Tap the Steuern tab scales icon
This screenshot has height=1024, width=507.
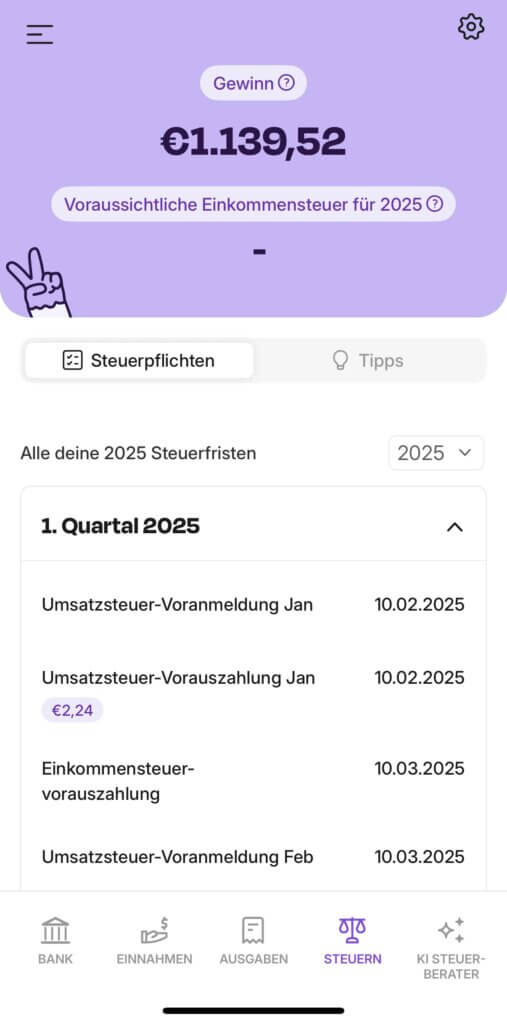pos(352,930)
